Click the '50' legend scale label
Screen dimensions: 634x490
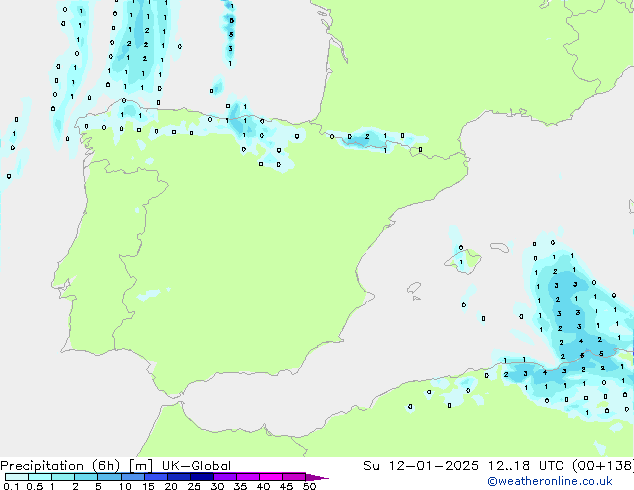[x=310, y=486]
